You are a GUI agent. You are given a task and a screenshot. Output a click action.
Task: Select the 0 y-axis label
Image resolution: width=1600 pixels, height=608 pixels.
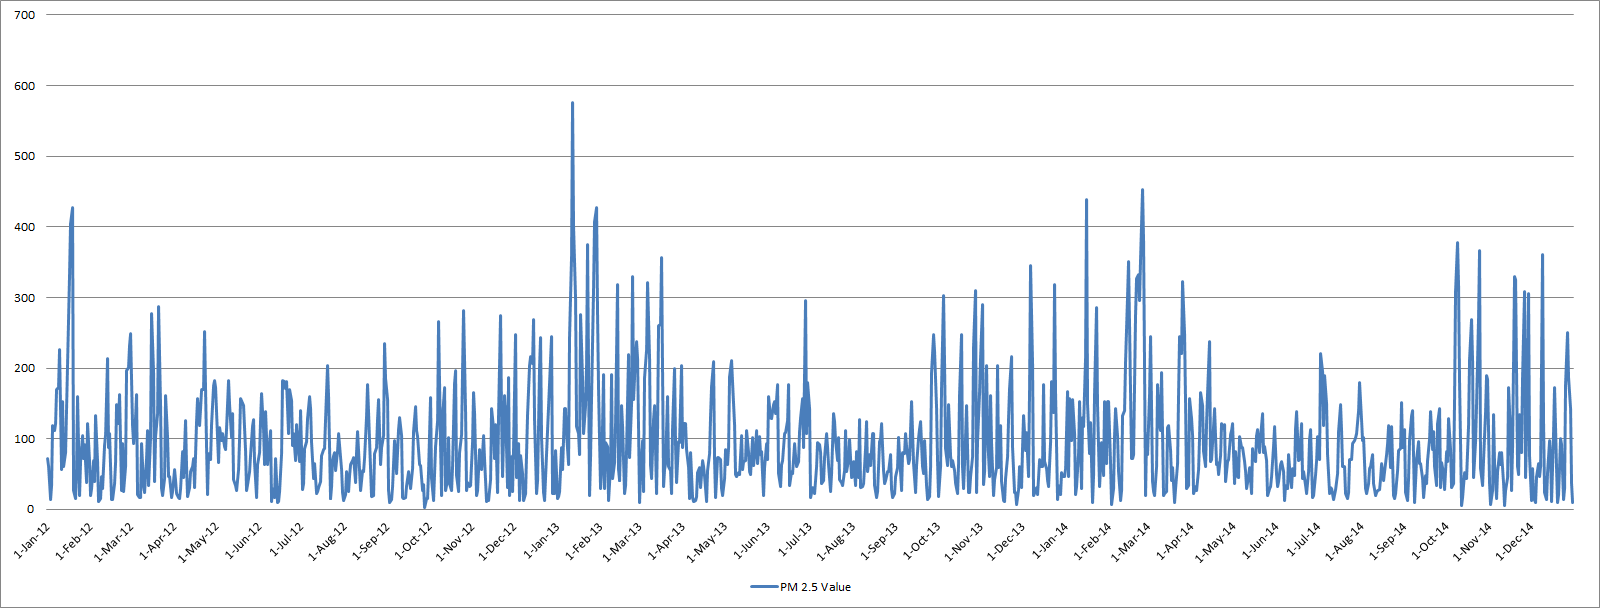tap(30, 509)
